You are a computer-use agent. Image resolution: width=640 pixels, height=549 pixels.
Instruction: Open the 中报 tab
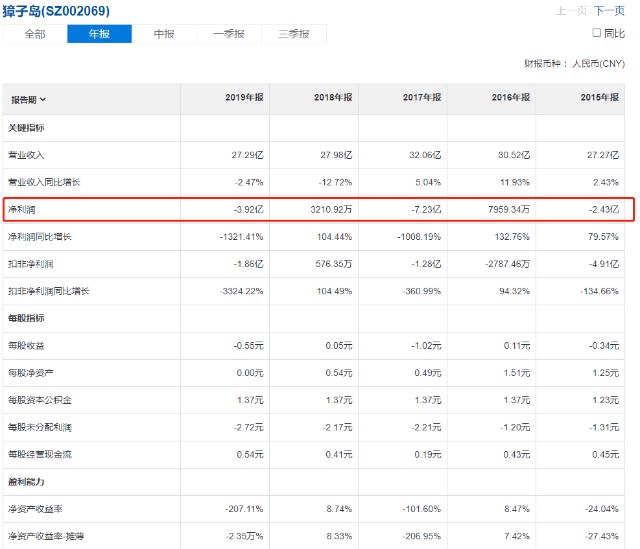[x=164, y=34]
